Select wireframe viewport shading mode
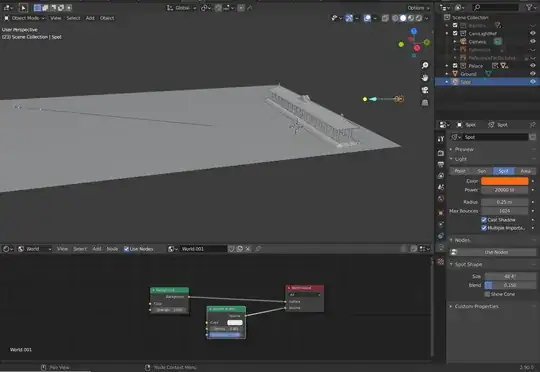 coord(395,18)
